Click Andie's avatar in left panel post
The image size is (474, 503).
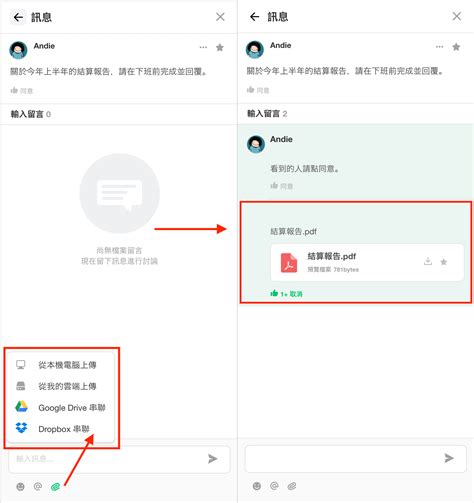[18, 50]
